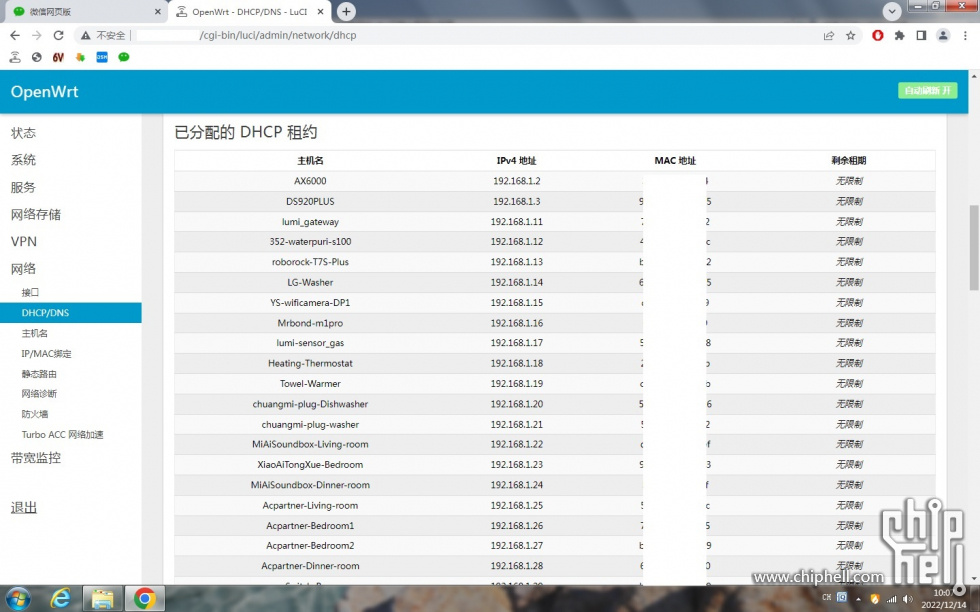Select the DHCP/DNS submenu item

(x=71, y=313)
